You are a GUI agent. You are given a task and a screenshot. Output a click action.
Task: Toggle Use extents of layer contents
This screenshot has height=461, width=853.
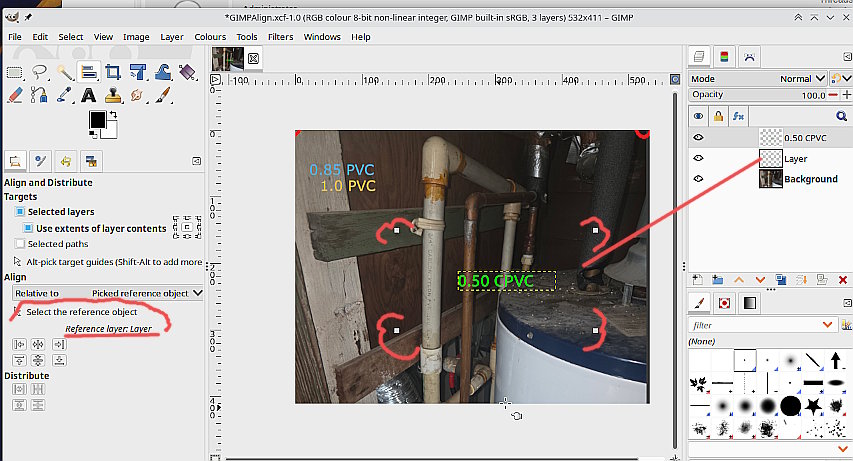pyautogui.click(x=28, y=228)
